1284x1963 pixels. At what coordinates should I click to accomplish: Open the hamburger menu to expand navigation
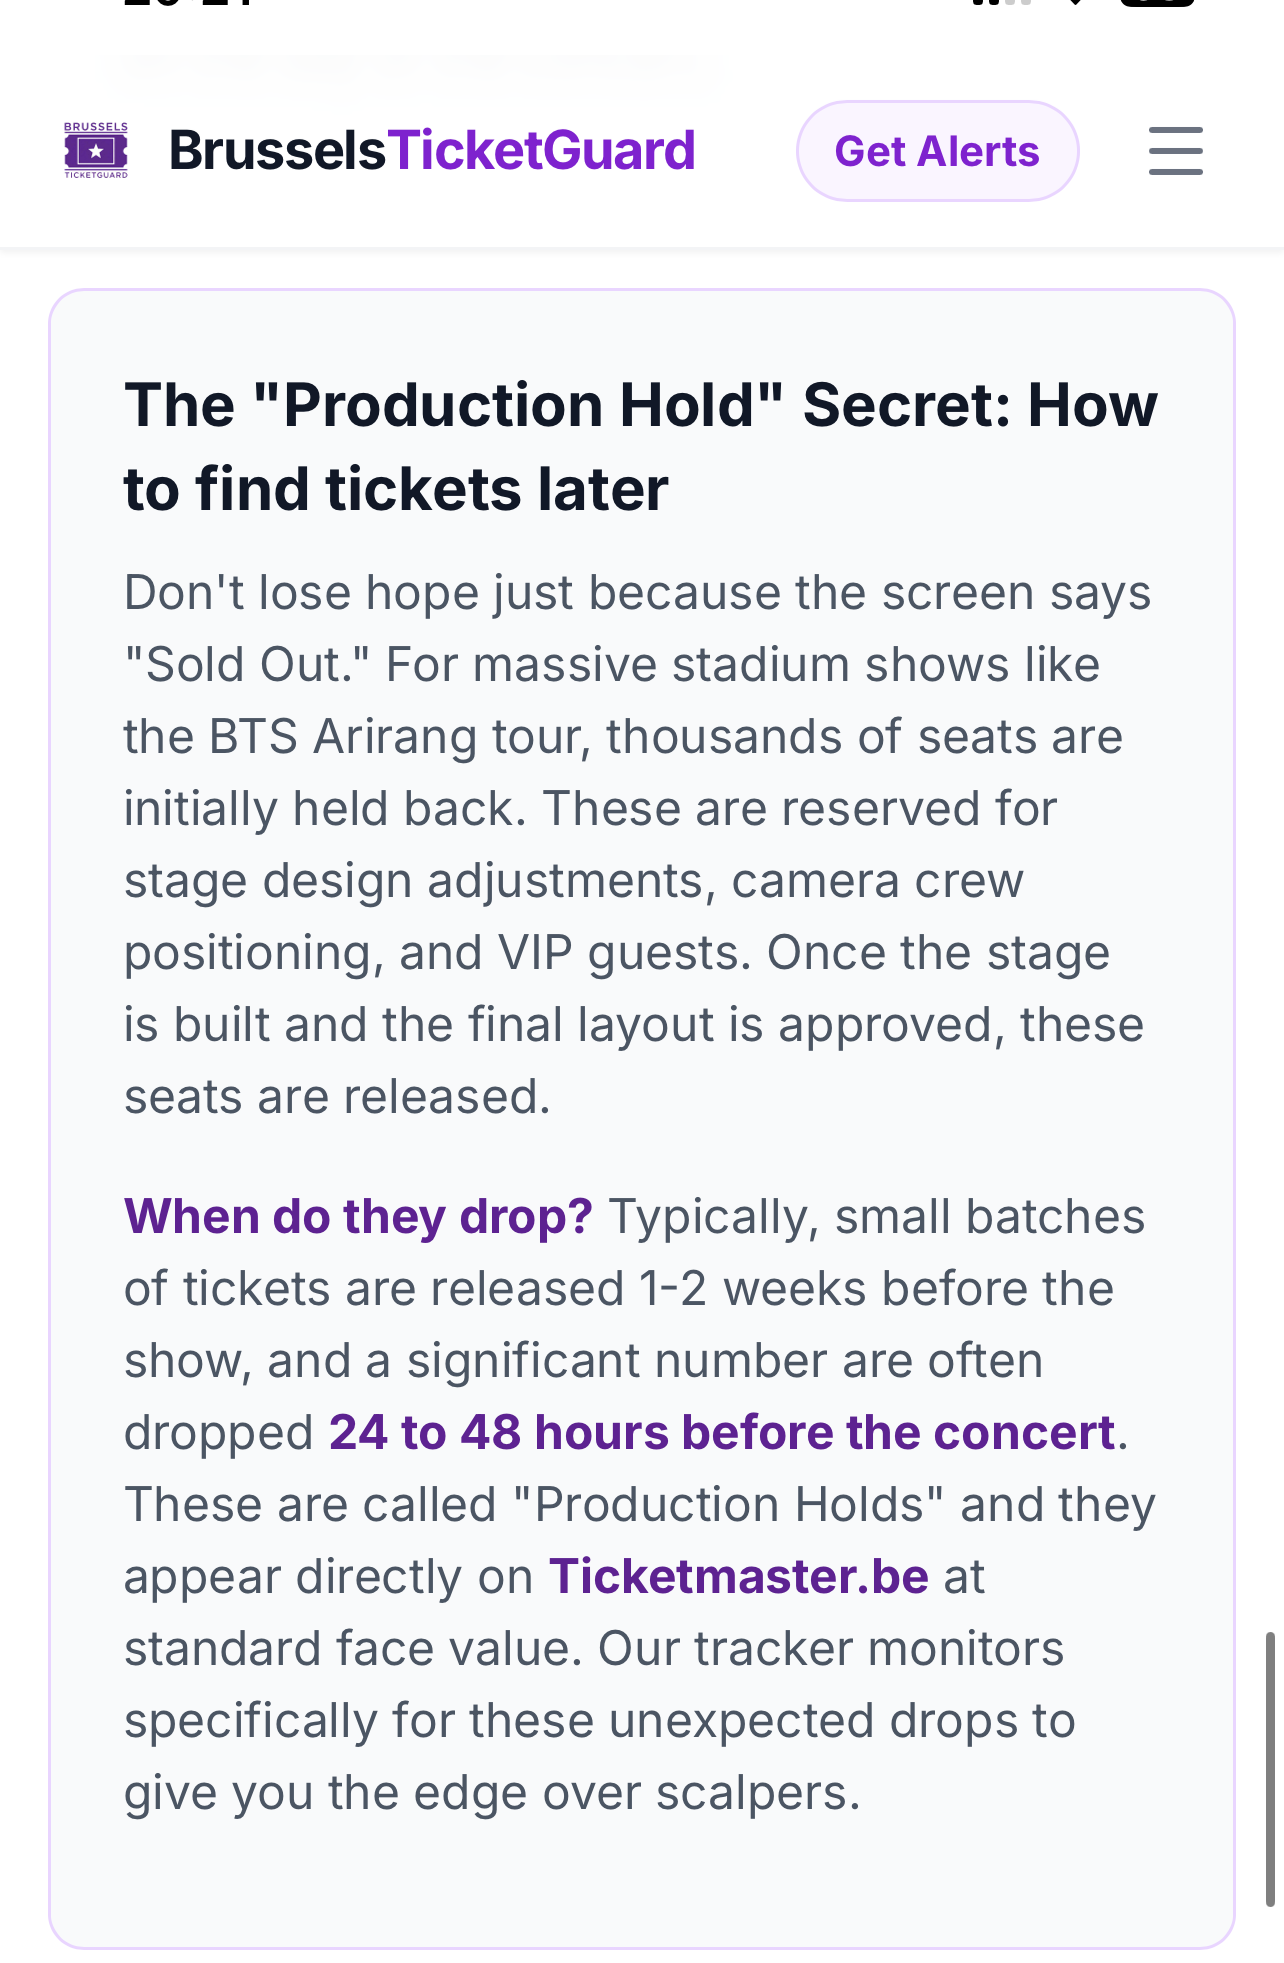pos(1175,150)
